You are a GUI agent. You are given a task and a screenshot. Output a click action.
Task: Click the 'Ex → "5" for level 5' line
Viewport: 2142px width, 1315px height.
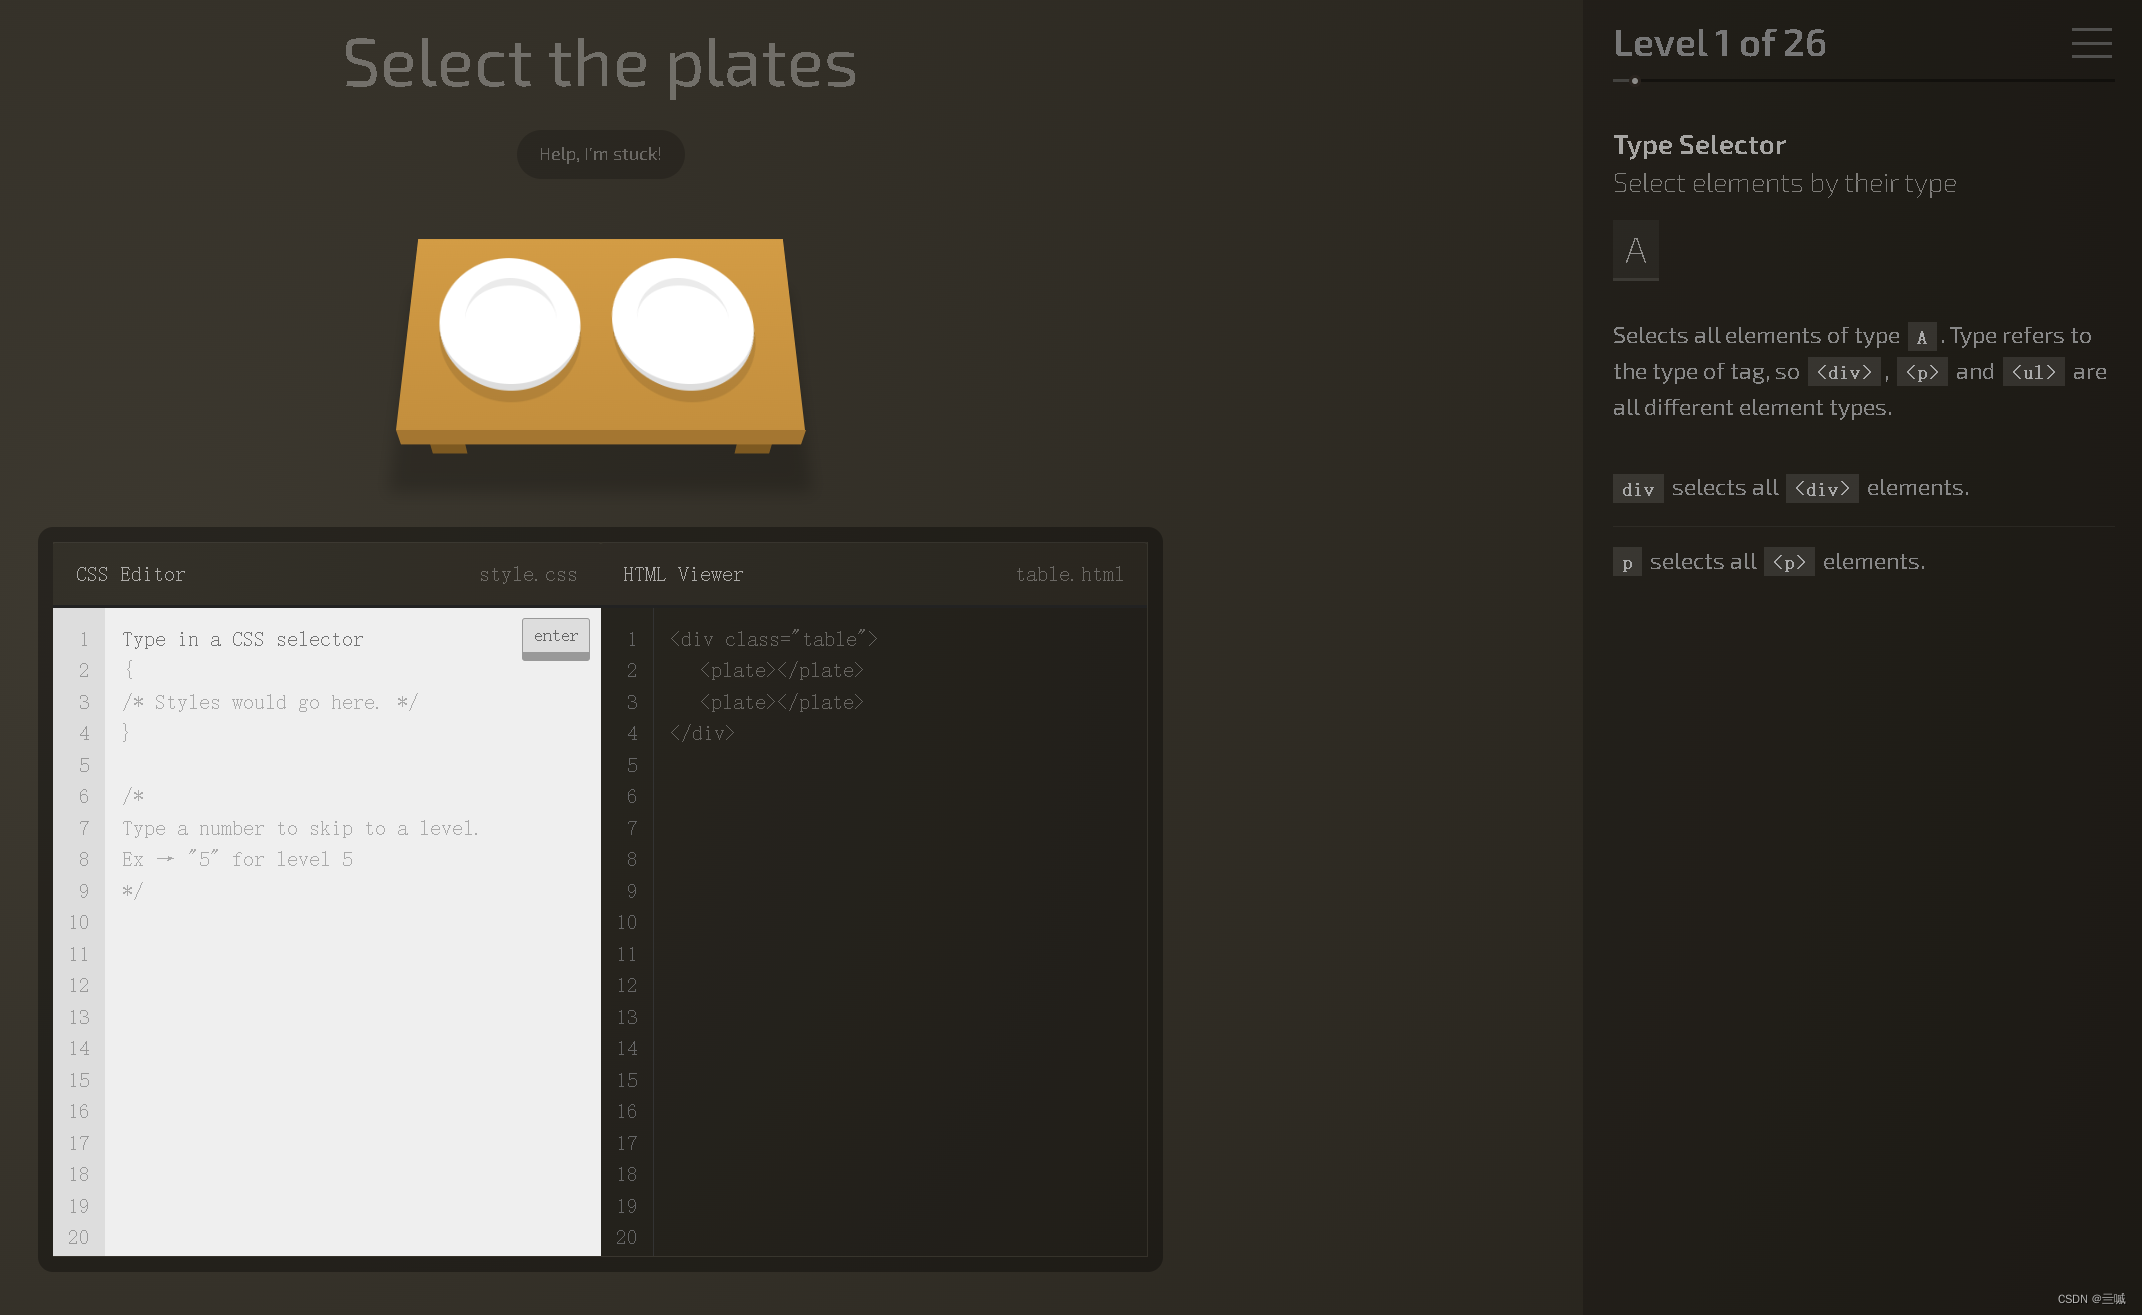[x=237, y=860]
